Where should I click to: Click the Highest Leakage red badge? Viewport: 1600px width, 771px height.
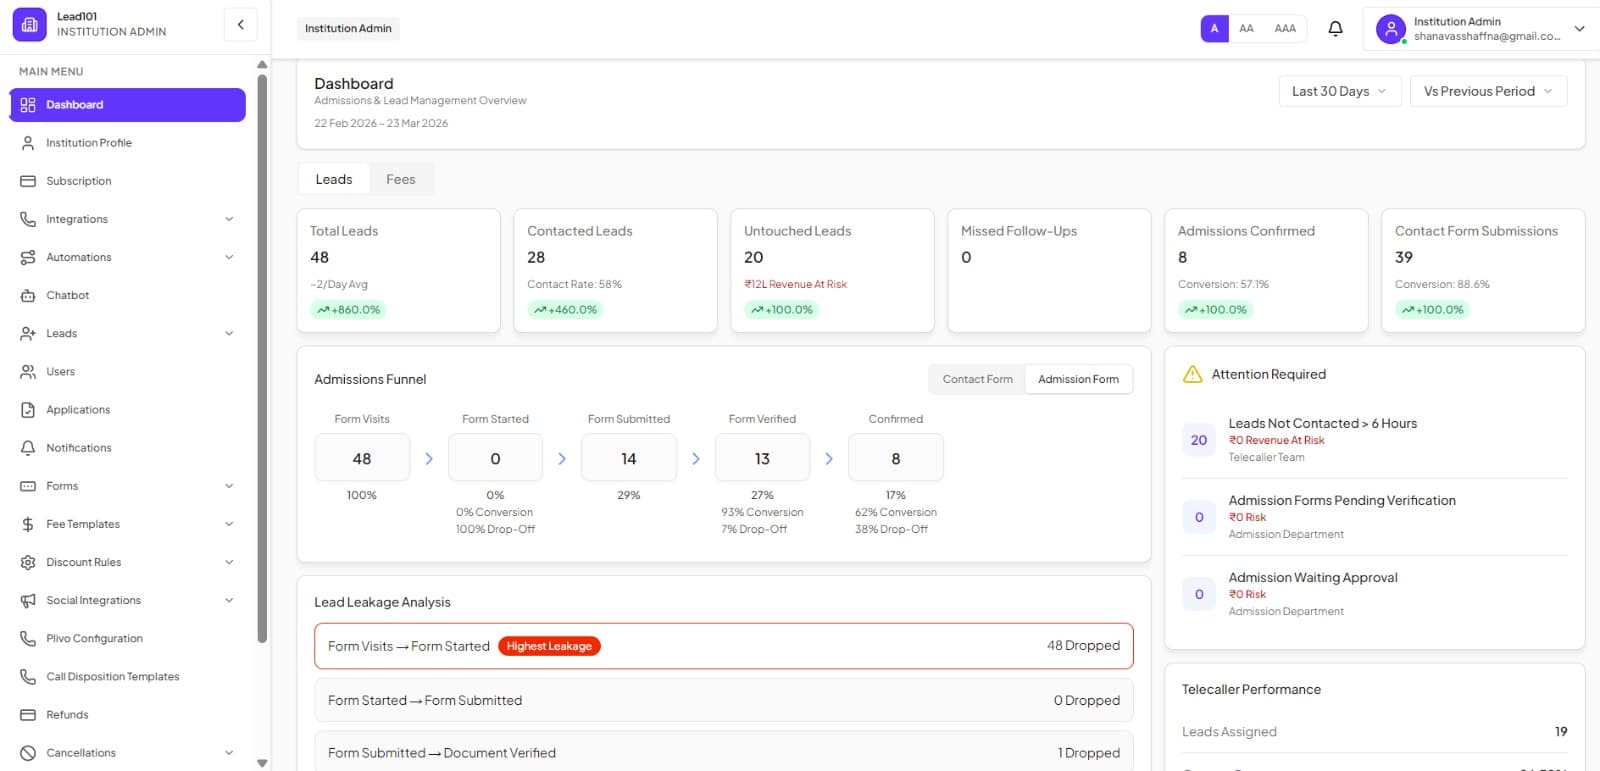(549, 646)
